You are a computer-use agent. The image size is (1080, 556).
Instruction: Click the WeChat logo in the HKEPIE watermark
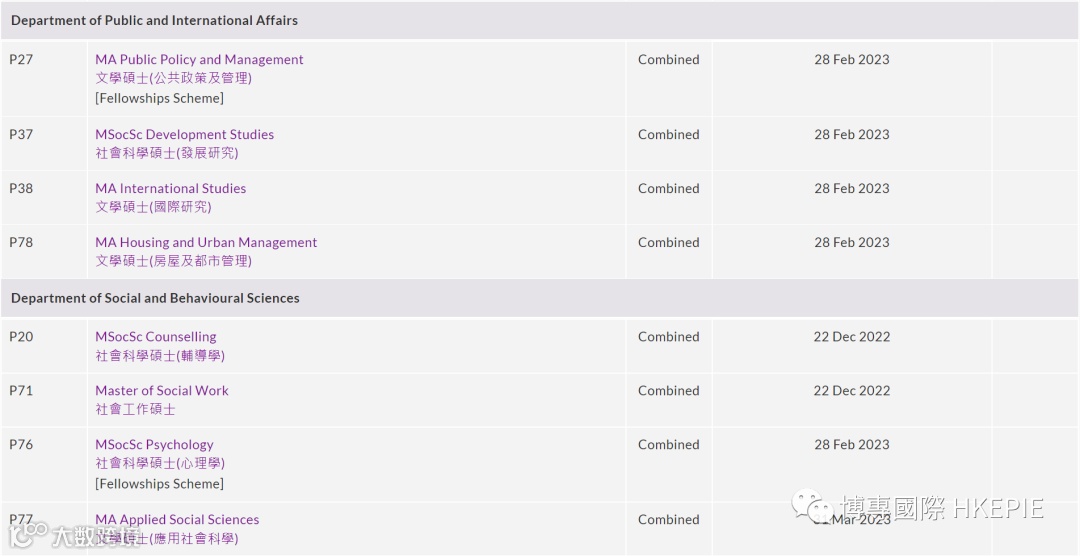click(x=814, y=507)
